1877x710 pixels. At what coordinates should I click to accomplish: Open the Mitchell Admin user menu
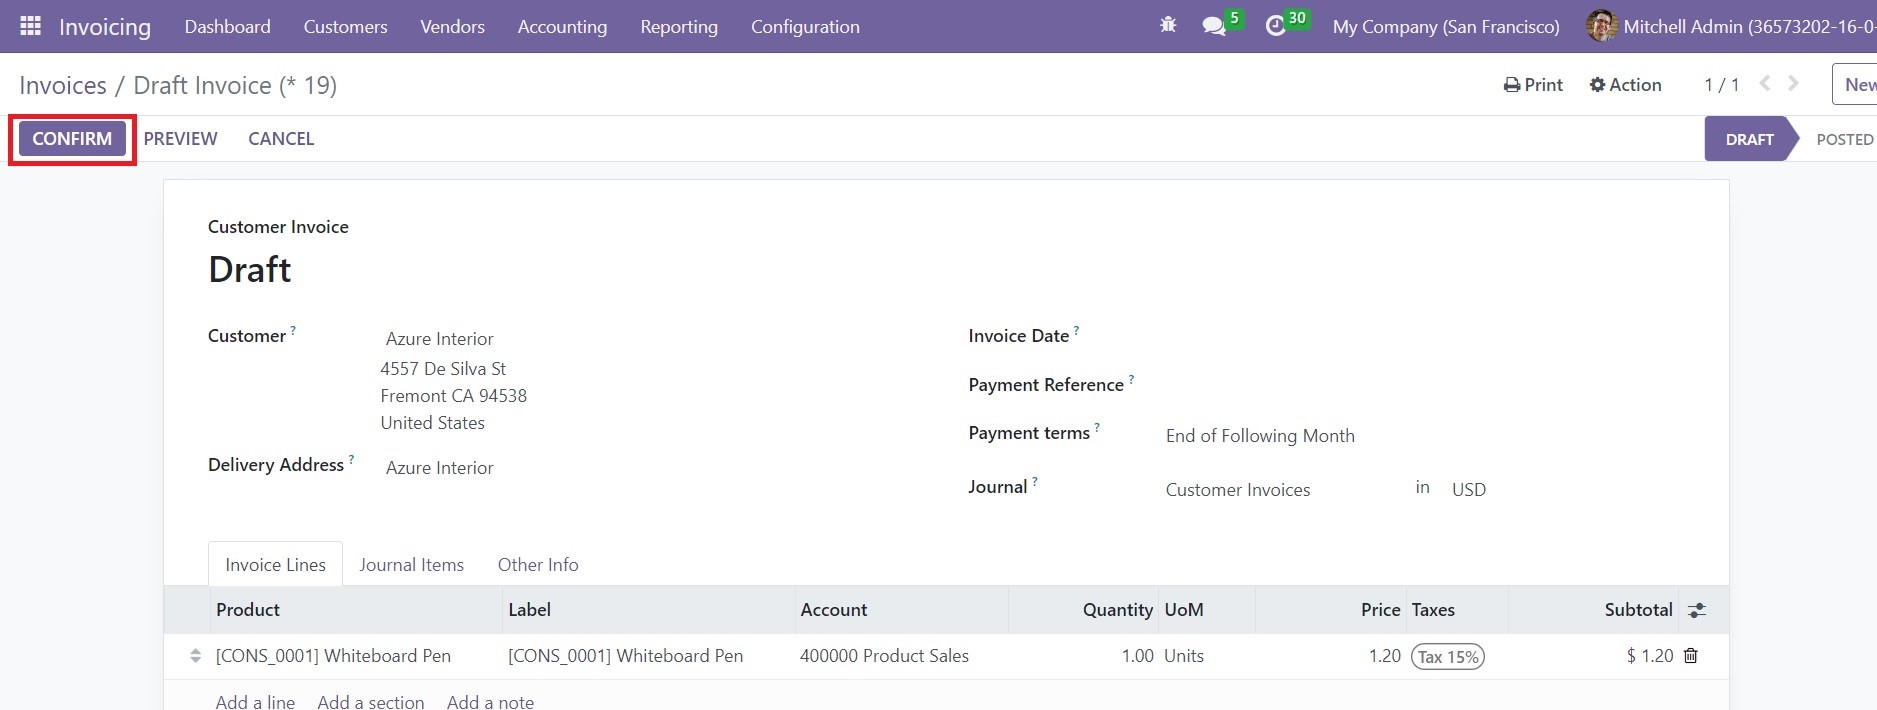pyautogui.click(x=1731, y=27)
